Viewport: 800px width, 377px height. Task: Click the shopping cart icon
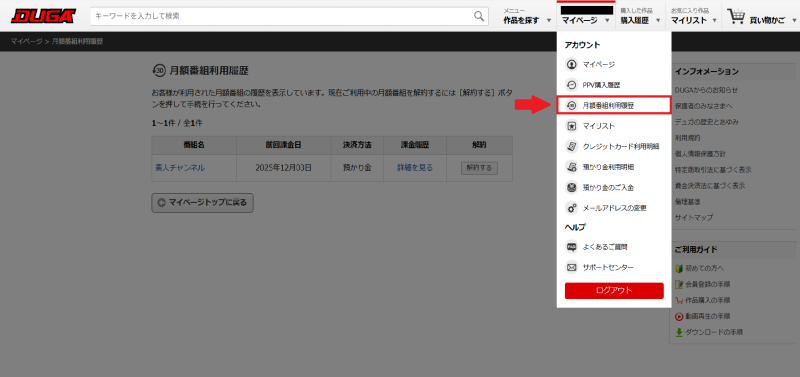736,16
